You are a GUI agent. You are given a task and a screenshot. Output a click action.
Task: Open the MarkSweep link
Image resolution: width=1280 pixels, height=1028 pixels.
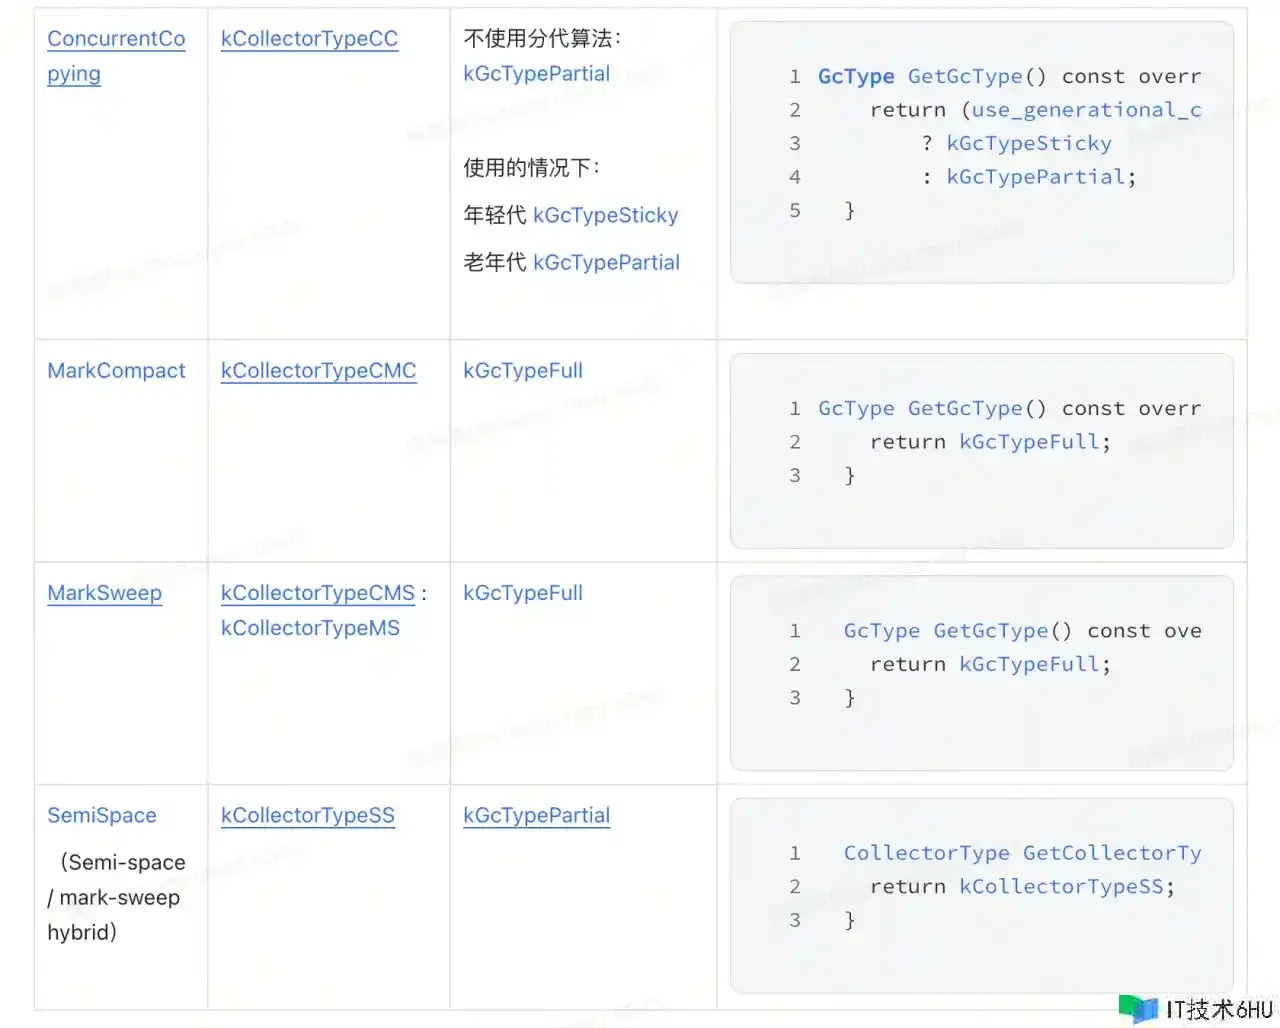pyautogui.click(x=104, y=593)
